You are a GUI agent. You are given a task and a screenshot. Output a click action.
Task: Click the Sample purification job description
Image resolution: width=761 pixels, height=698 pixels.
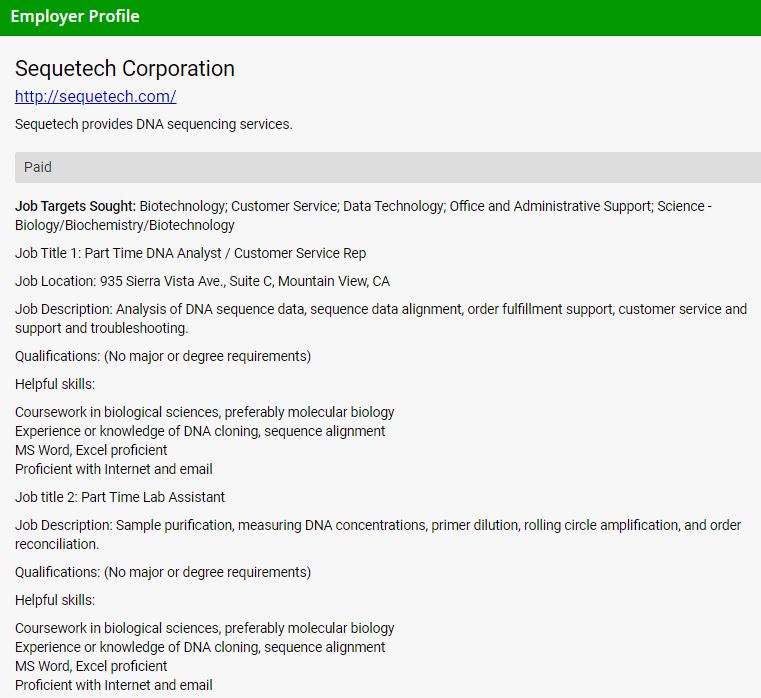[380, 534]
